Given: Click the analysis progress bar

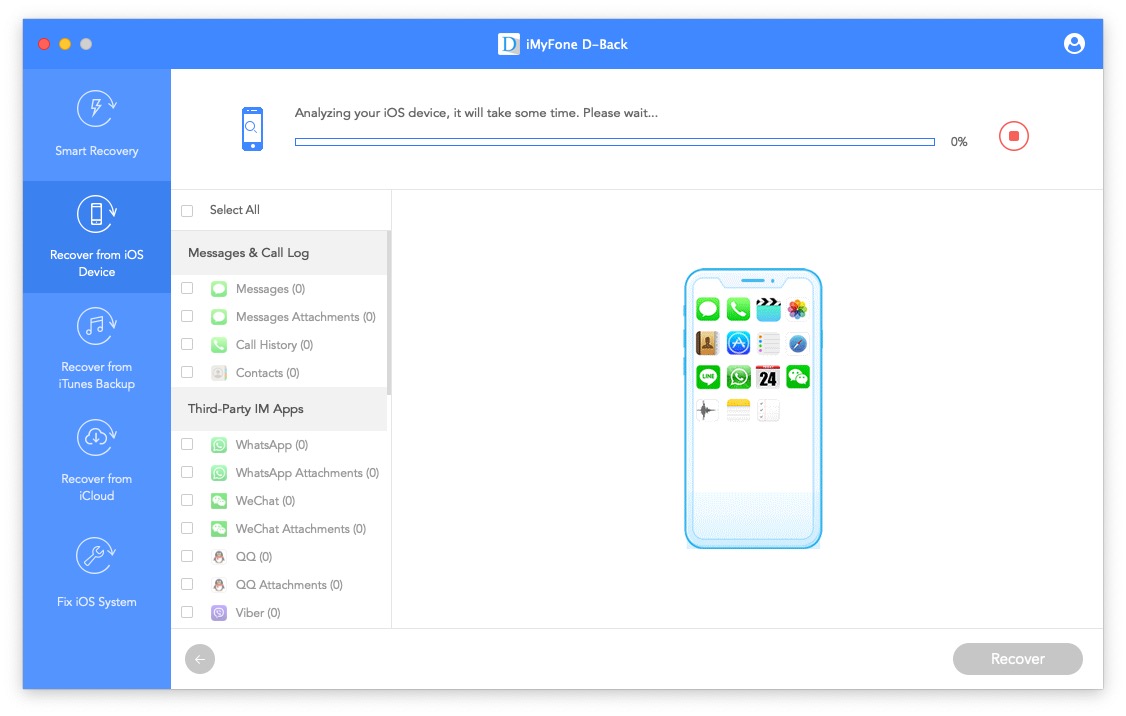Looking at the screenshot, I should [x=615, y=142].
